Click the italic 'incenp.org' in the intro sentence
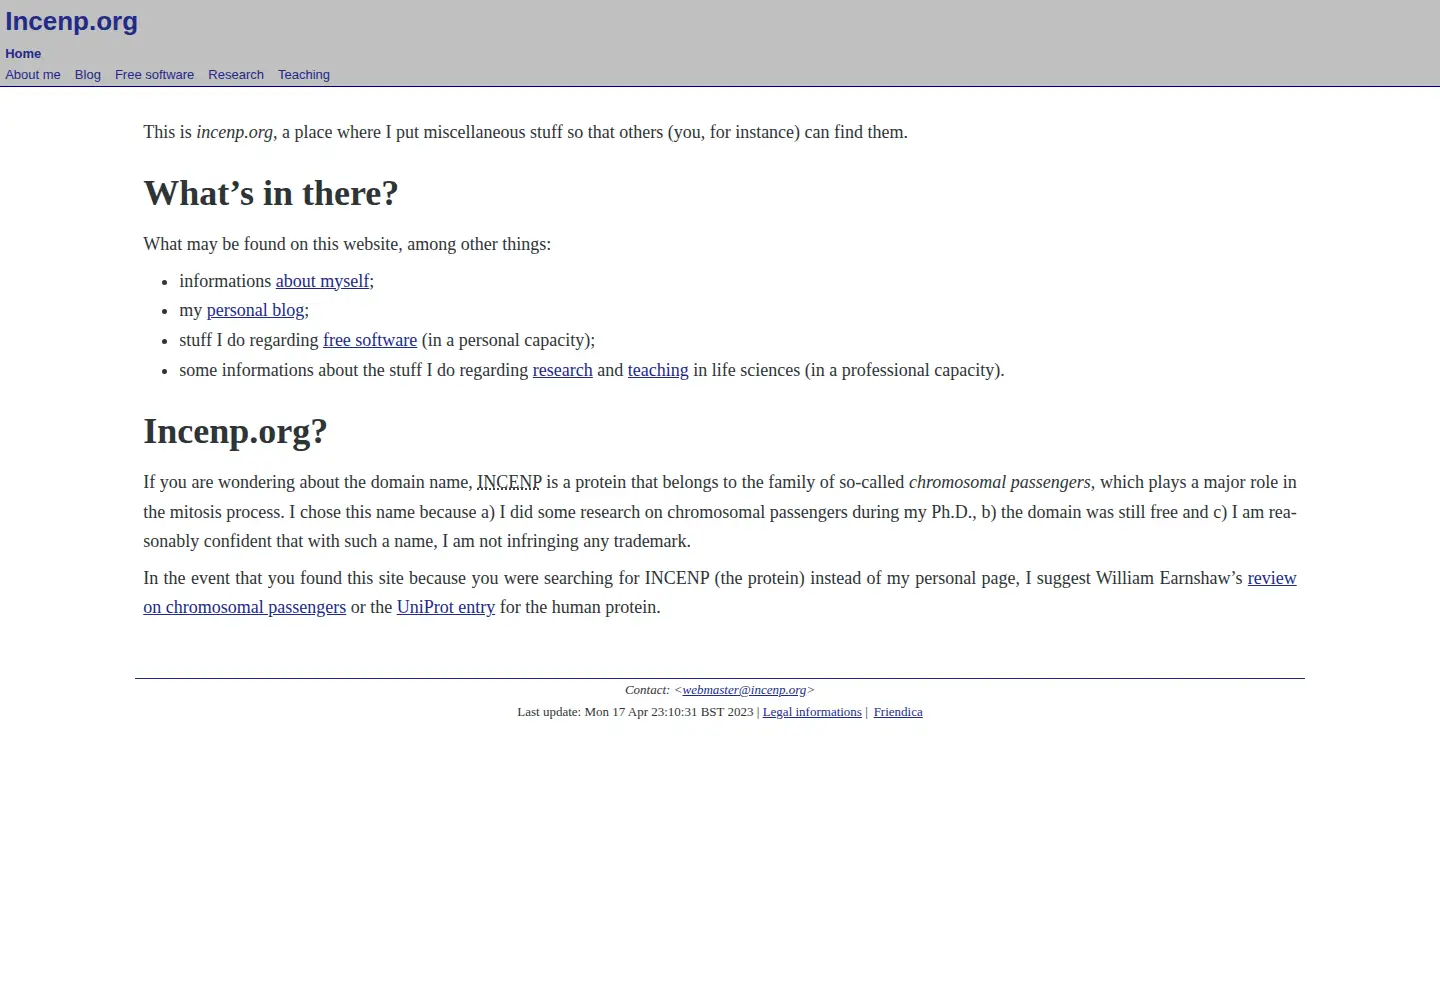This screenshot has width=1440, height=1000. click(234, 132)
